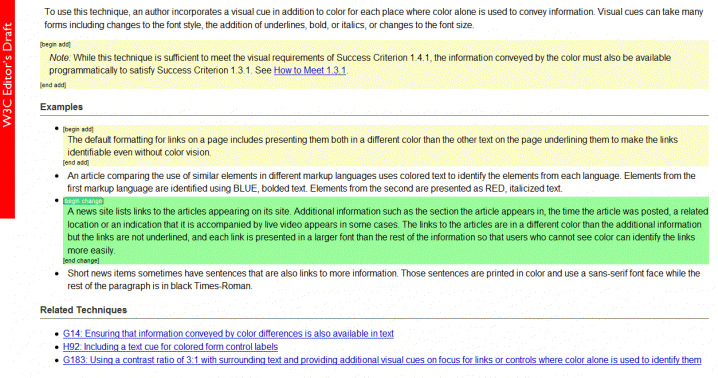This screenshot has width=718, height=378.
Task: Click the 'end add' marker below Note
Action: (x=53, y=85)
